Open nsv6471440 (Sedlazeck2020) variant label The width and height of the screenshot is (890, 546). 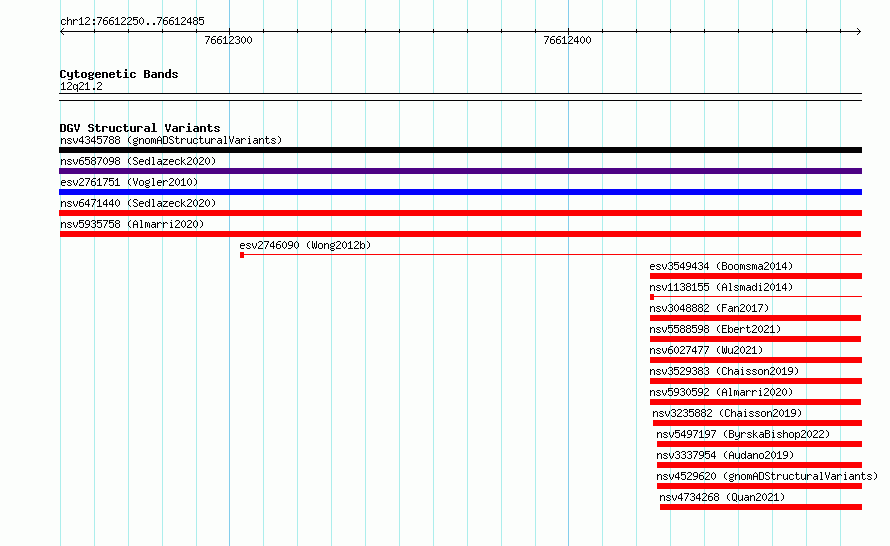click(x=138, y=203)
